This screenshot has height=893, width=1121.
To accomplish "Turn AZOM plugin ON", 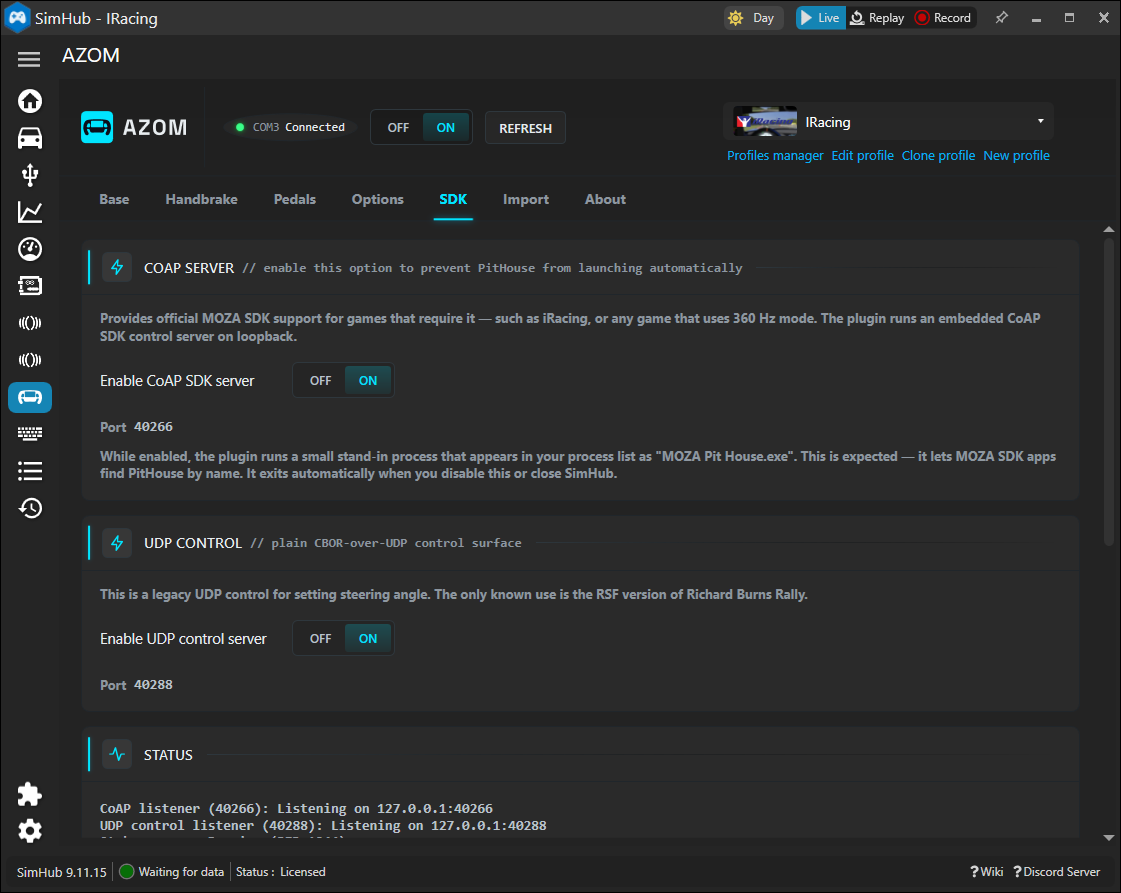I will [445, 127].
